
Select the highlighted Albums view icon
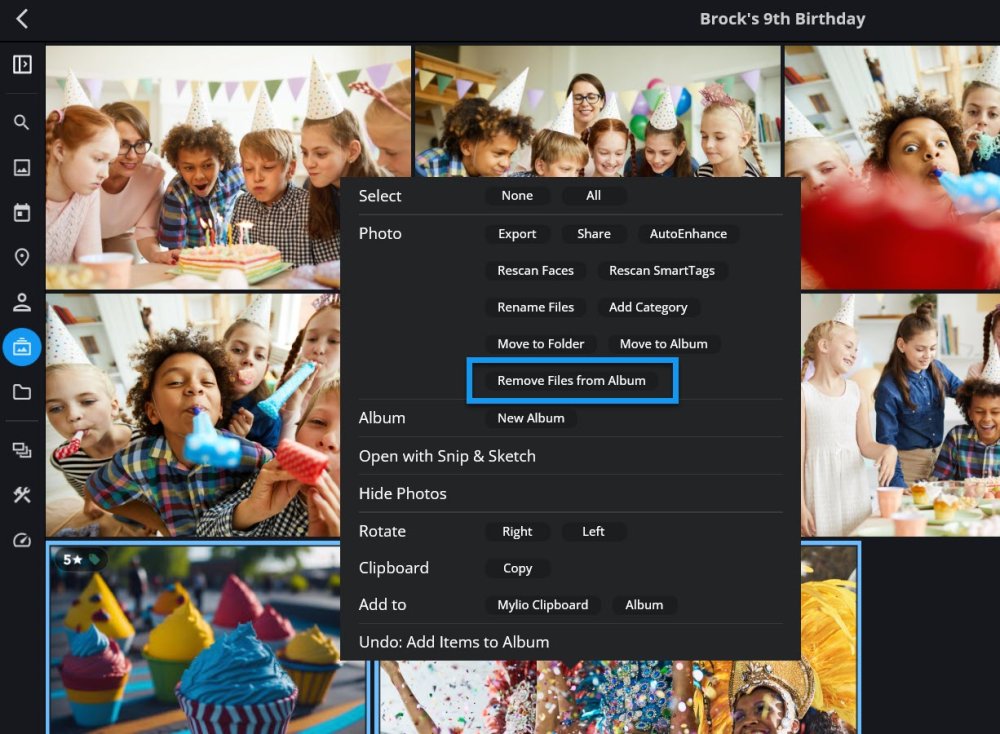(22, 348)
